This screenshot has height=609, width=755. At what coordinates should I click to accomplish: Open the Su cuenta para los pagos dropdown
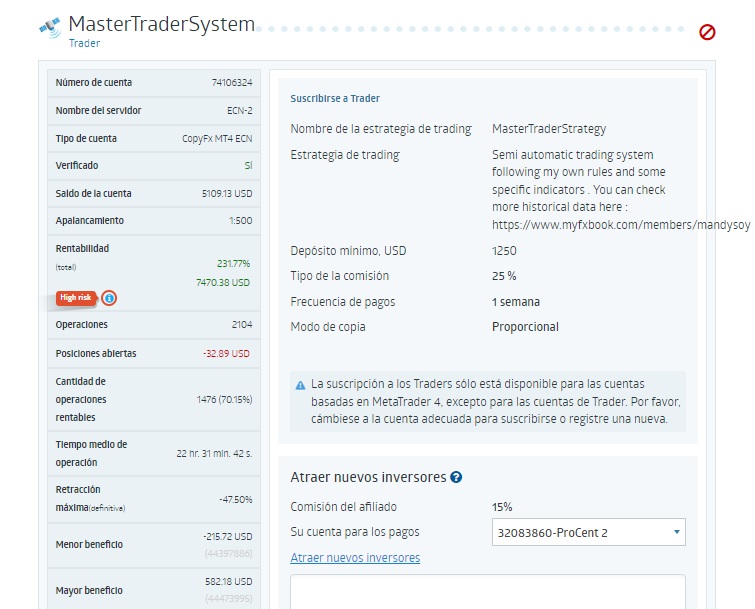pos(588,532)
